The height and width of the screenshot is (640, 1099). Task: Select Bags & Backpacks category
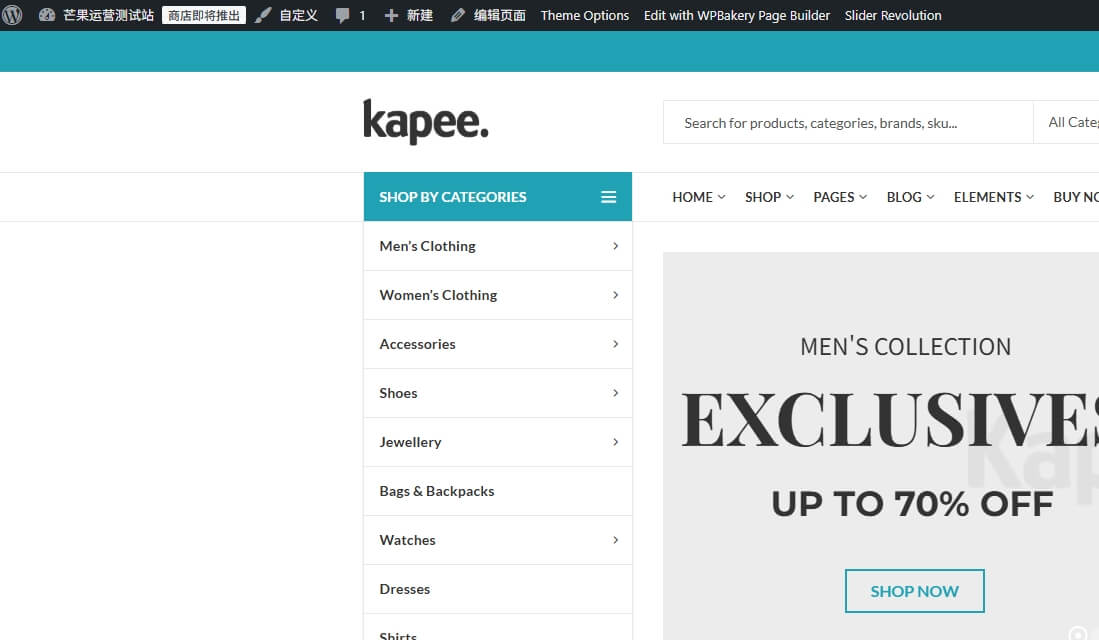click(x=437, y=491)
